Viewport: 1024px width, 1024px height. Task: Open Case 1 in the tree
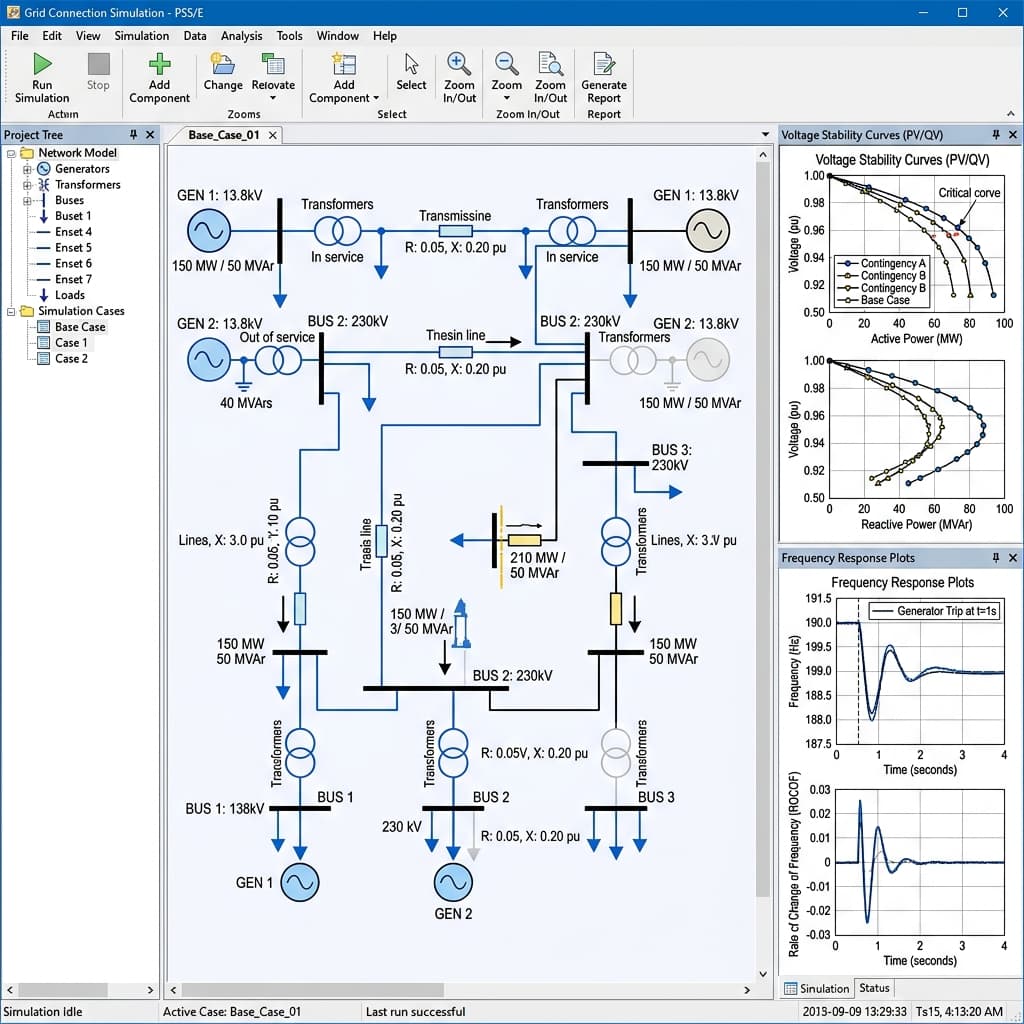click(x=71, y=343)
